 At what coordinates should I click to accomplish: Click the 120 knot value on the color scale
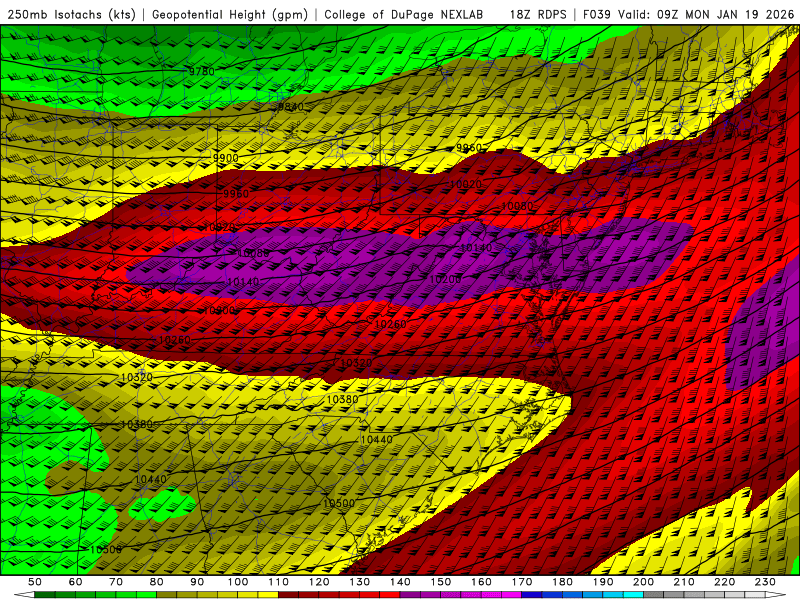319,582
